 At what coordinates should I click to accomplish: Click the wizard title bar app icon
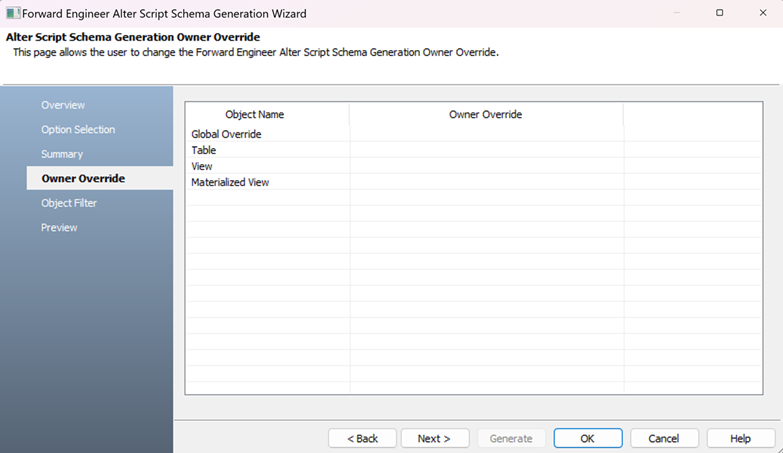pos(13,13)
